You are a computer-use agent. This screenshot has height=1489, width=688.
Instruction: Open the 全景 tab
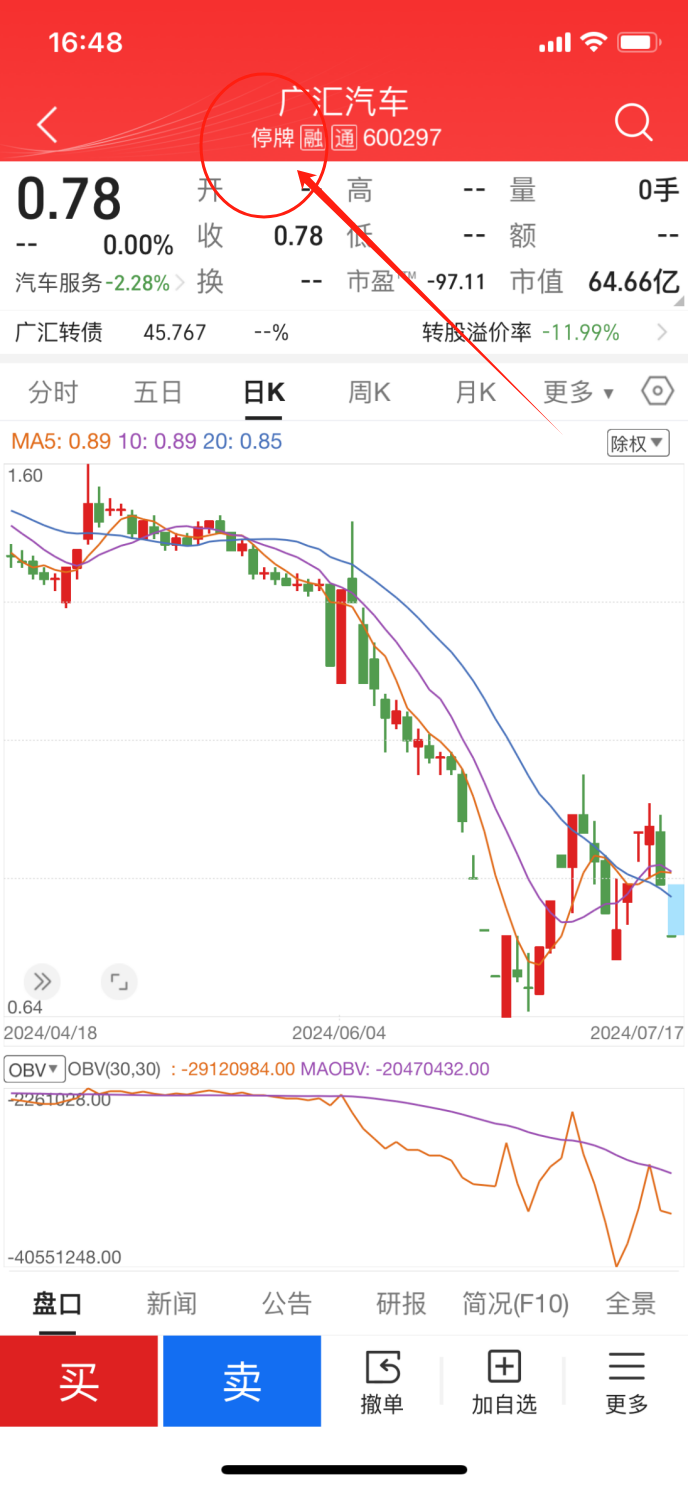[631, 1303]
